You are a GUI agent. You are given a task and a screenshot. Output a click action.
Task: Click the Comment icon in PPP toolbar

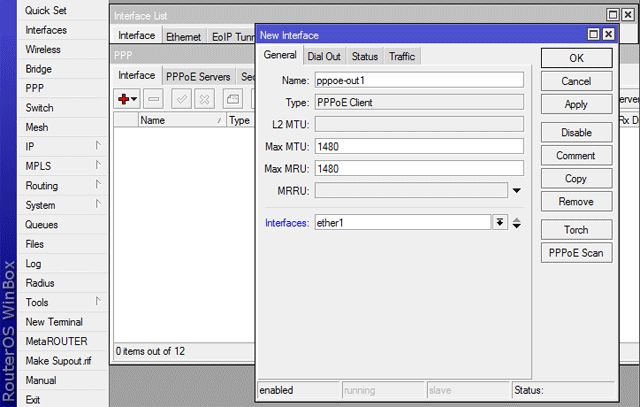click(232, 99)
